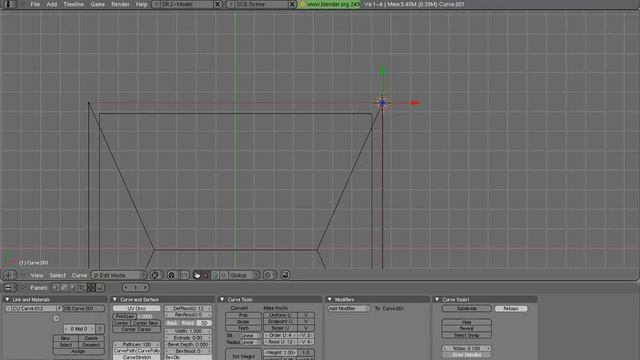Select the scale manipulator square icon
Viewport: 640px width, 360px height.
point(223,275)
